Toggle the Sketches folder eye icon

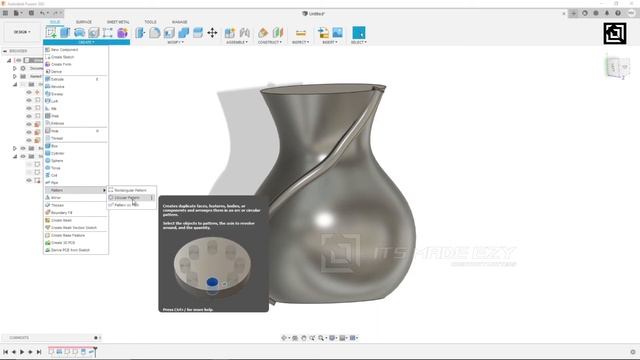[x=23, y=156]
